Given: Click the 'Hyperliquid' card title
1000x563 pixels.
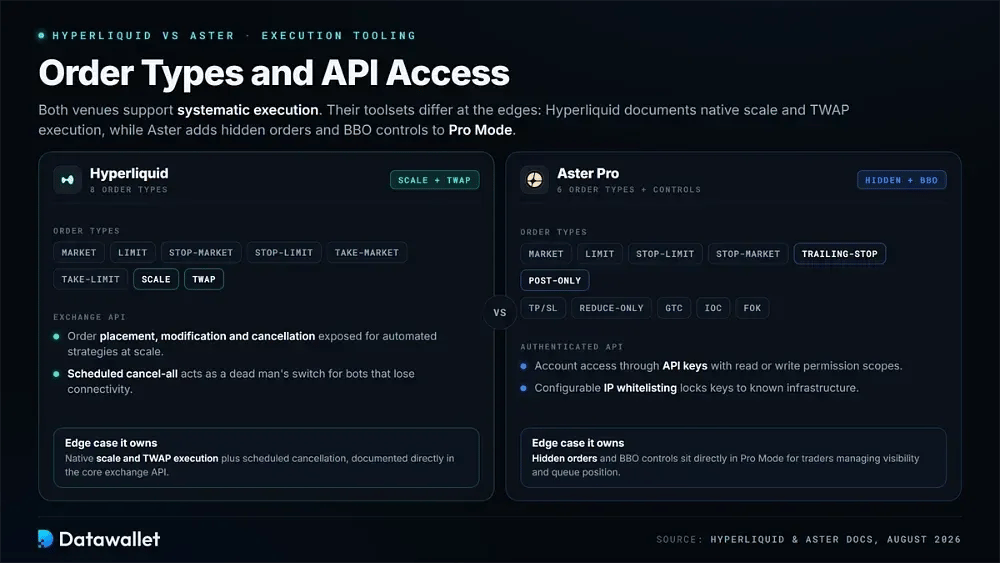Looking at the screenshot, I should coord(129,173).
